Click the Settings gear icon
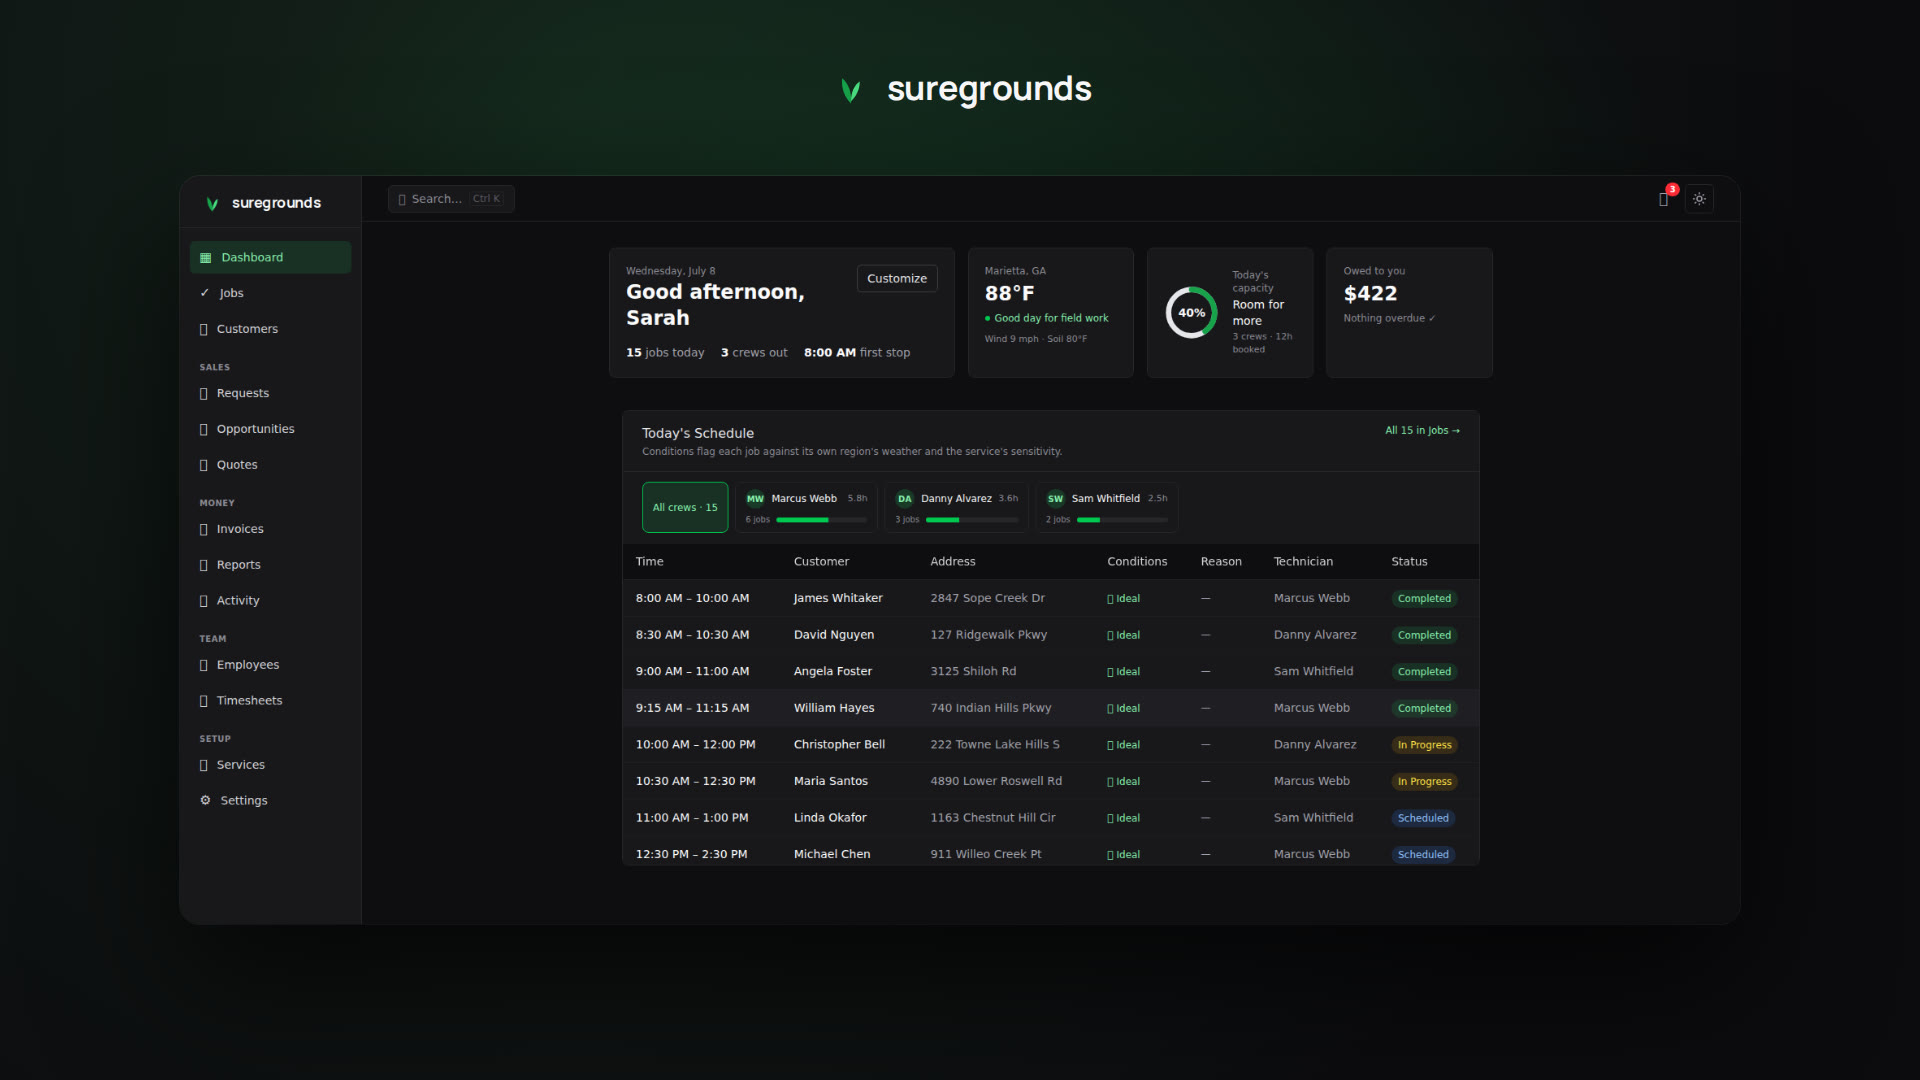The height and width of the screenshot is (1080, 1920). pos(205,800)
